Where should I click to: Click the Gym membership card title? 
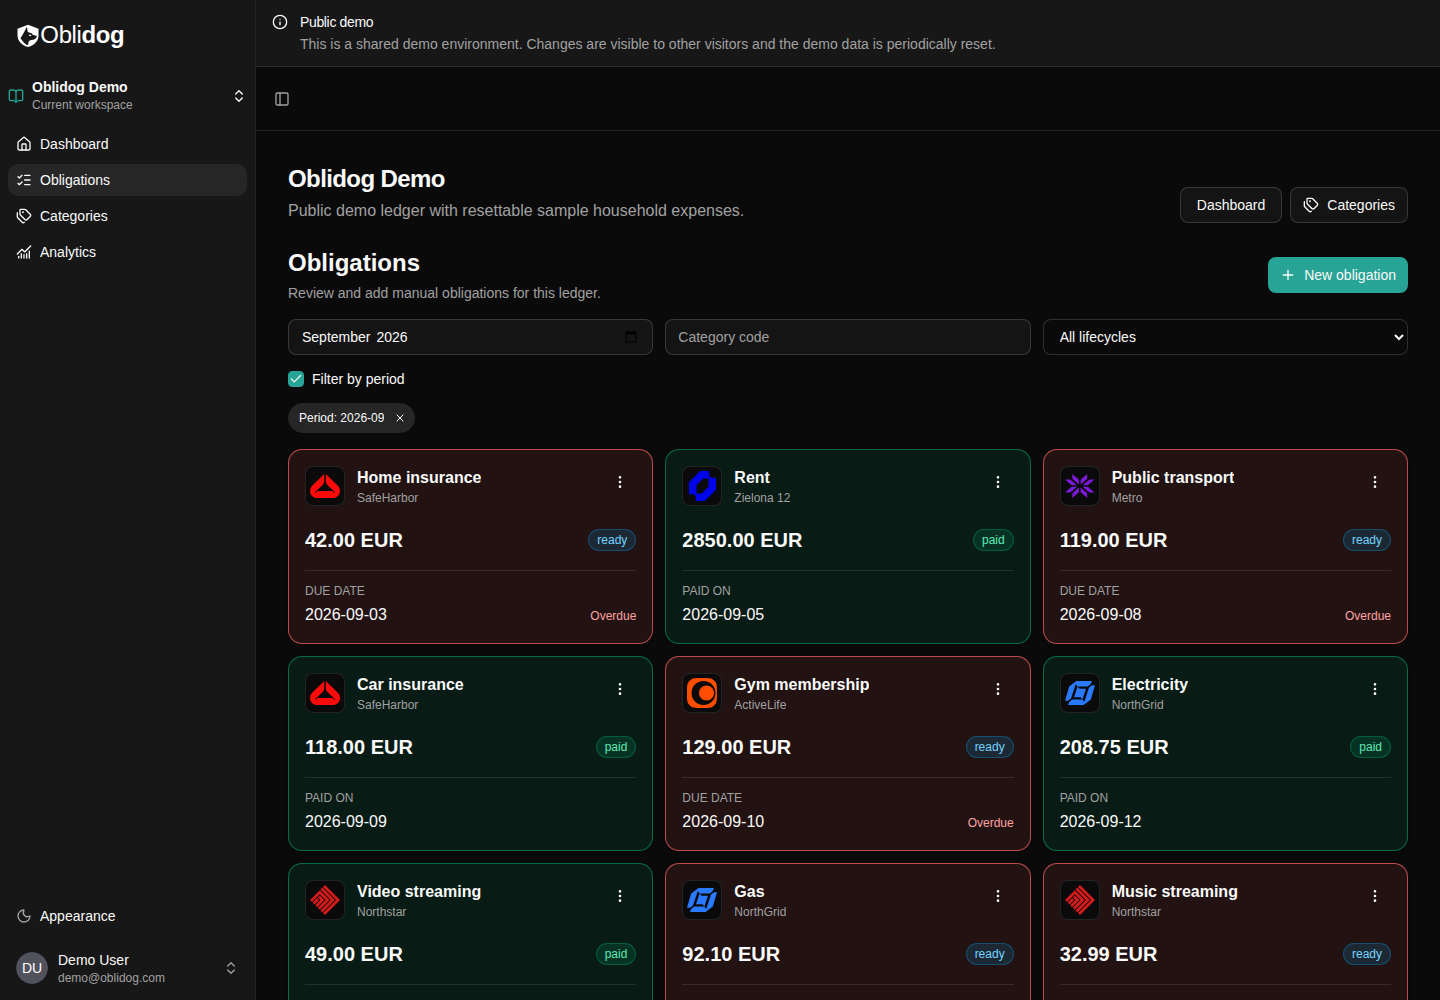tap(802, 685)
